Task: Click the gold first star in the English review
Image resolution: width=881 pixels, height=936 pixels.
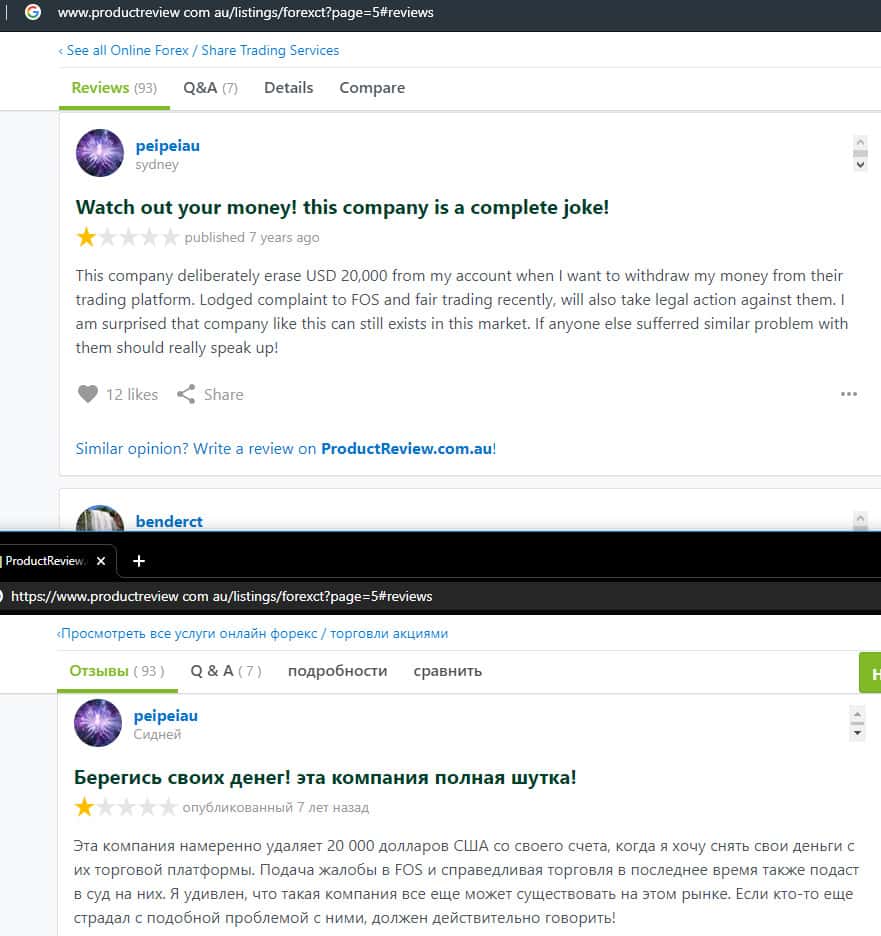Action: coord(86,237)
